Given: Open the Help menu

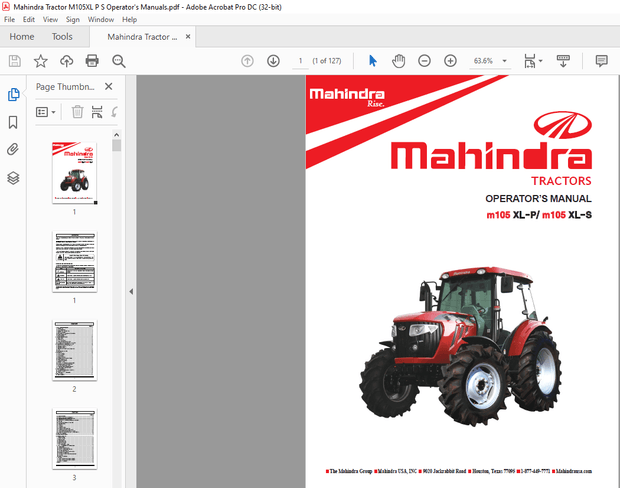Looking at the screenshot, I should [129, 19].
